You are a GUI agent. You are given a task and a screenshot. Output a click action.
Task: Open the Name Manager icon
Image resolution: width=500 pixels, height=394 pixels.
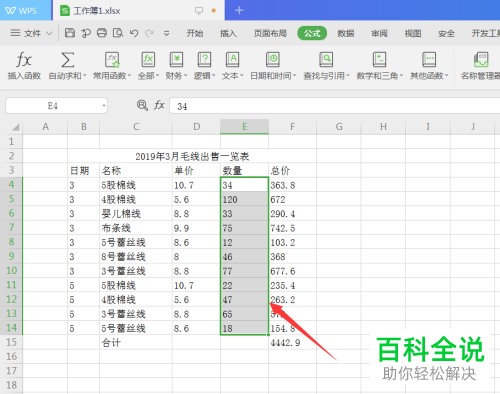point(481,60)
